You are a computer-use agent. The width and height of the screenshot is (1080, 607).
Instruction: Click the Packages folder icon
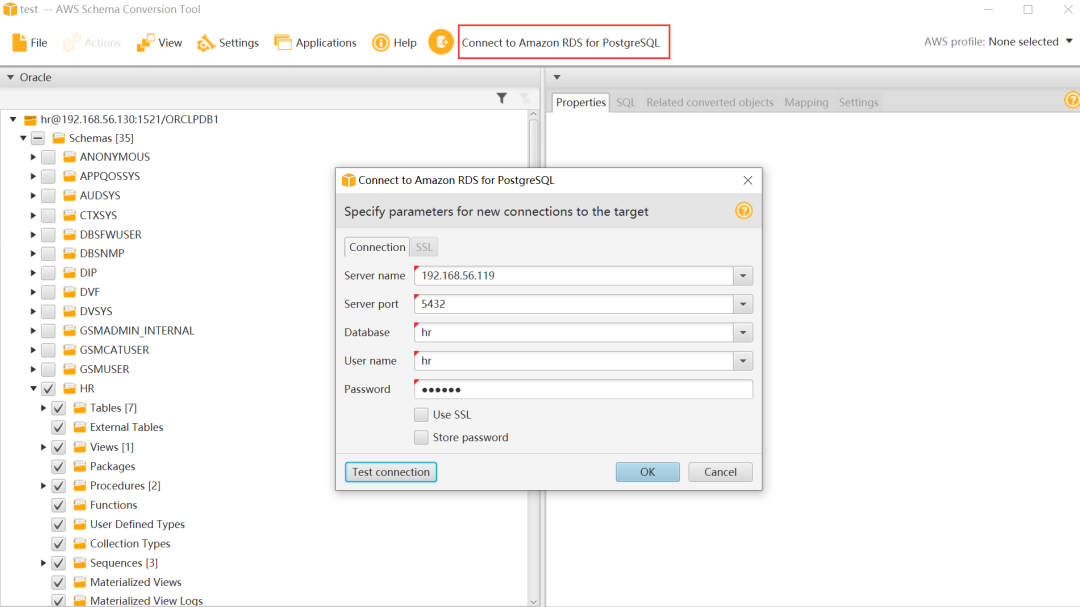click(x=80, y=466)
